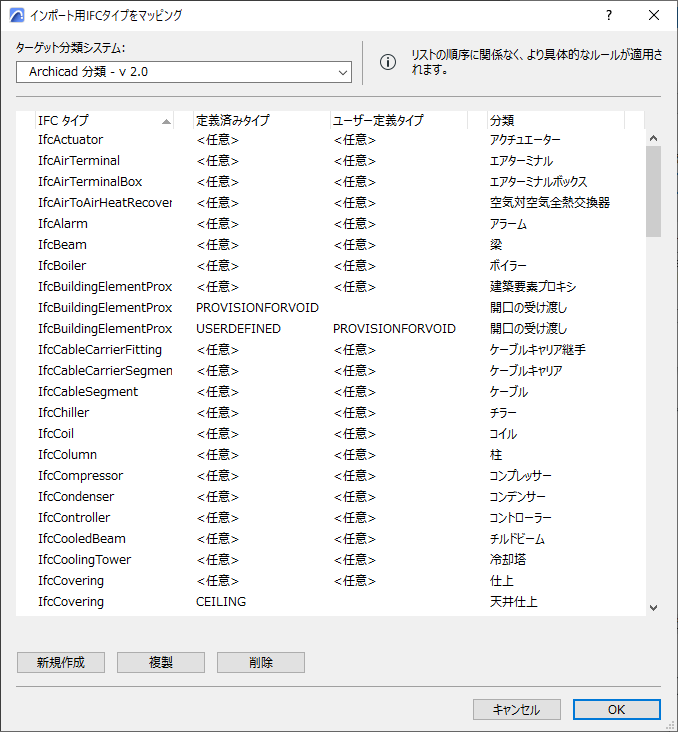This screenshot has width=678, height=732.
Task: Click the 新規作成 button
Action: coord(61,662)
